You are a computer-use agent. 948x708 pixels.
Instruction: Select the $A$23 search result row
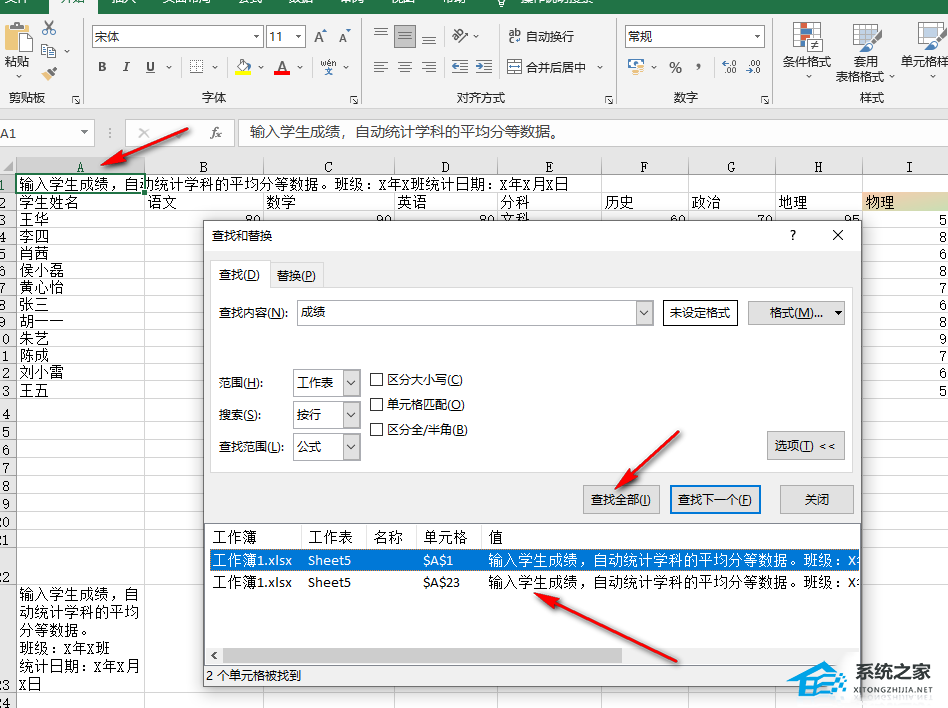coord(534,582)
